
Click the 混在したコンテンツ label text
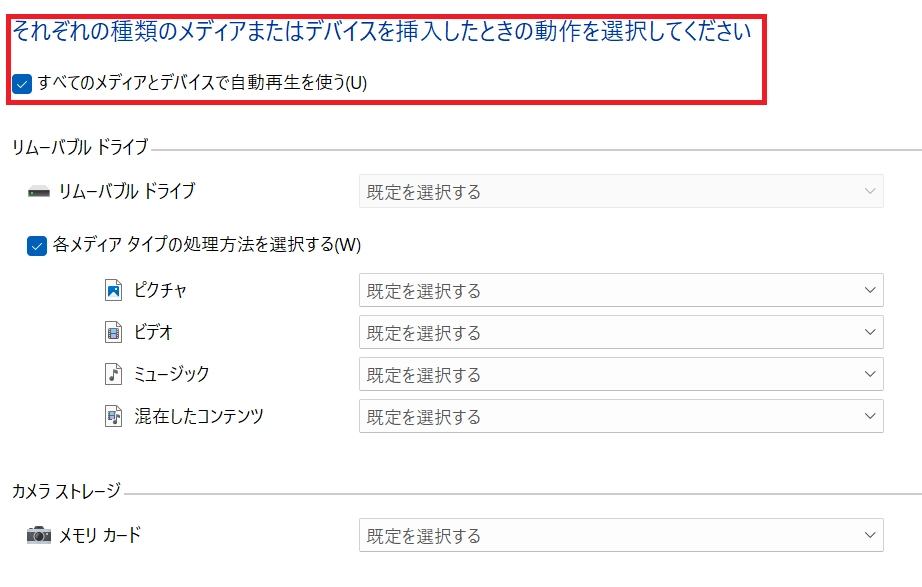(x=199, y=416)
